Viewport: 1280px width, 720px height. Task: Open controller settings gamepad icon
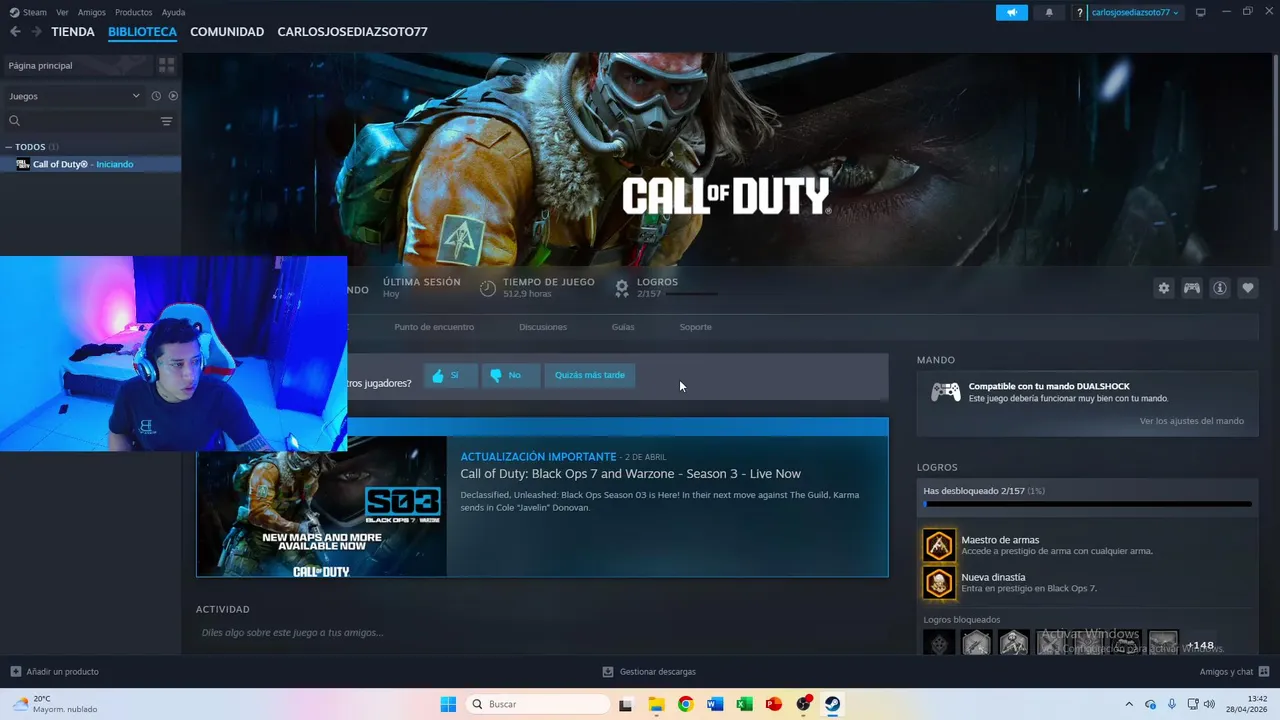(1192, 288)
